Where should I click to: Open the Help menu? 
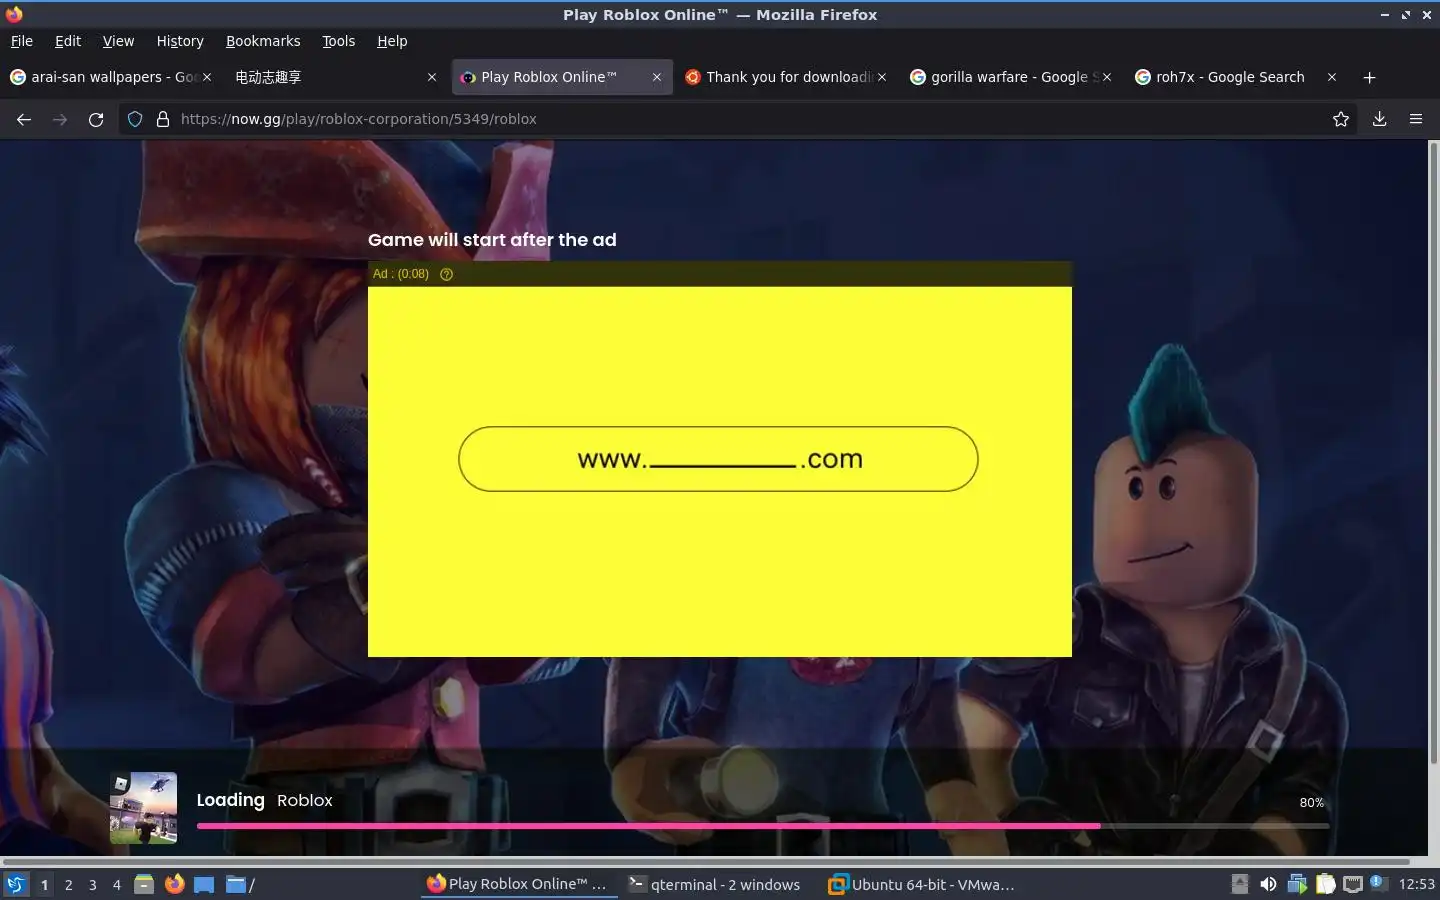392,41
